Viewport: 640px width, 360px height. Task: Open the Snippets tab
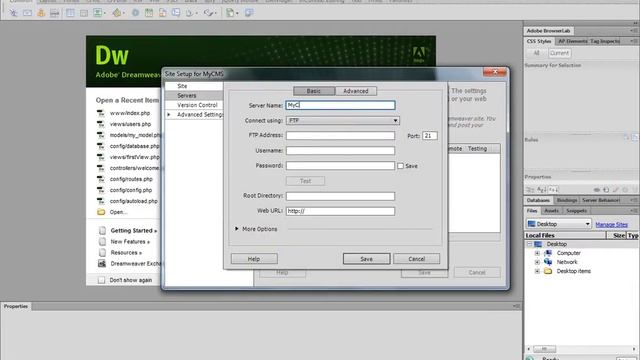(576, 211)
